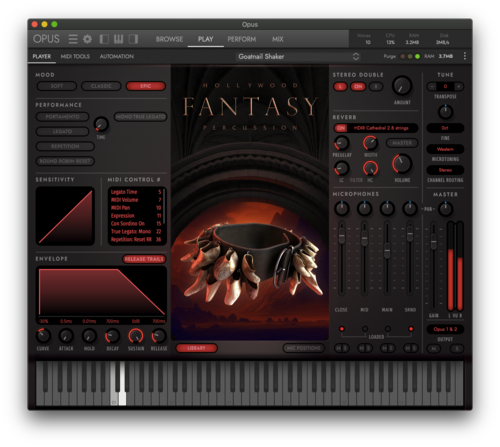This screenshot has height=447, width=500.
Task: Toggle the right sidebar panel icon
Action: coord(133,39)
